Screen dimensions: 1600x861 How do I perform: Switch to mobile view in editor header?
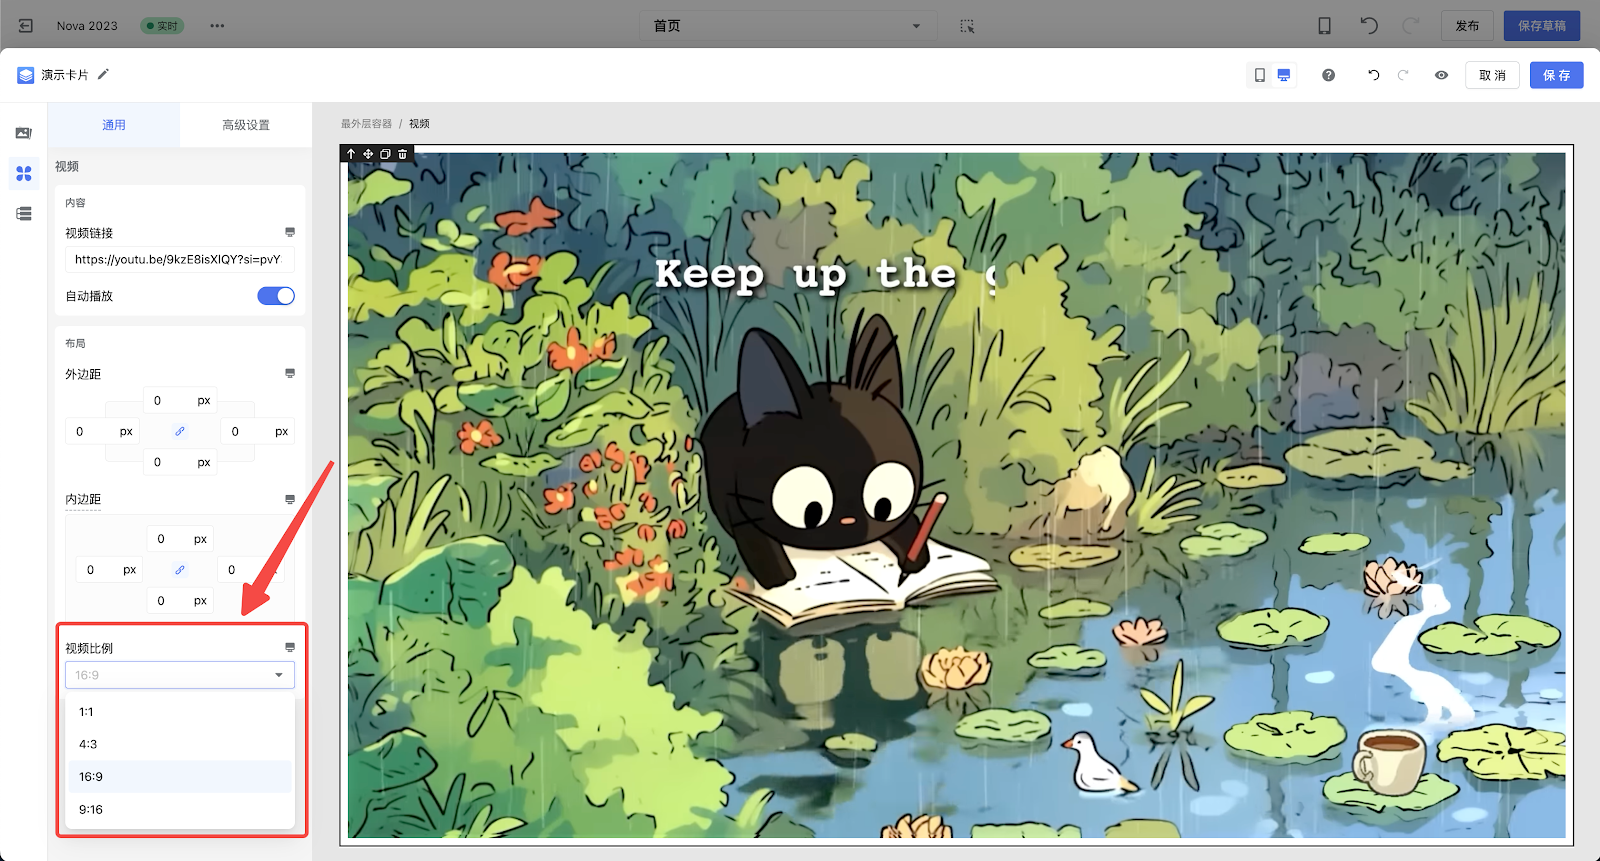pos(1260,75)
